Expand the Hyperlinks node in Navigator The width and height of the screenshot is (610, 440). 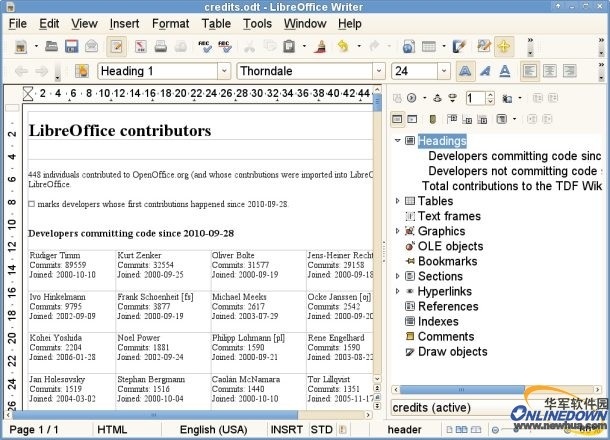pos(398,291)
